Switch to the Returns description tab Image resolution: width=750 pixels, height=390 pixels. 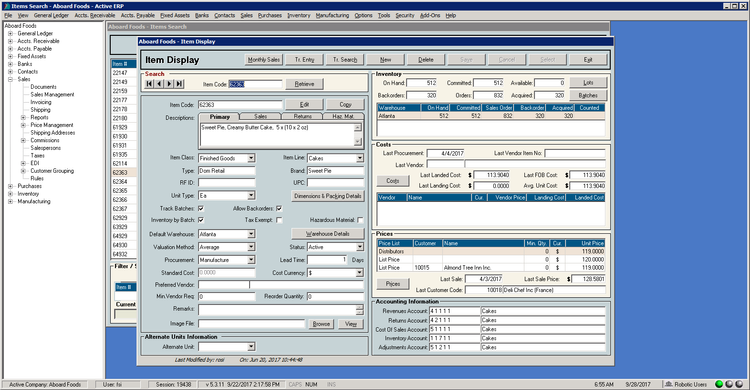tap(302, 116)
